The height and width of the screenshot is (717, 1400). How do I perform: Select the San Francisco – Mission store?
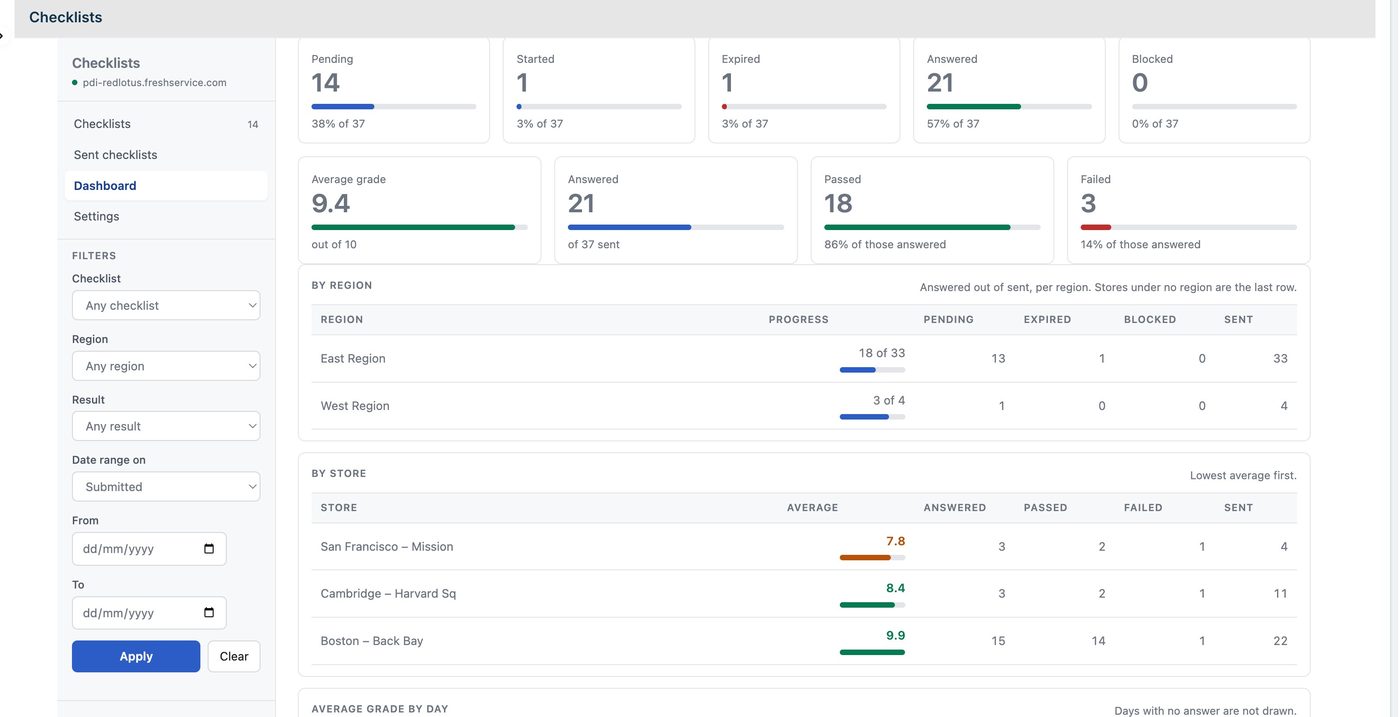coord(387,547)
